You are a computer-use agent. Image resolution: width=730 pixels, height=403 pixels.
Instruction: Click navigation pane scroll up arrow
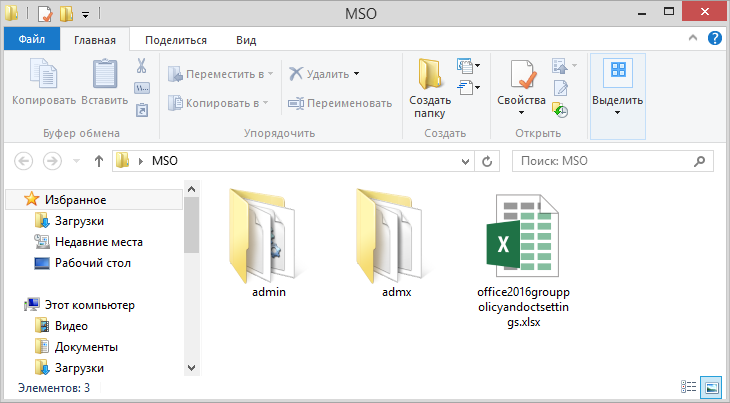tap(191, 189)
